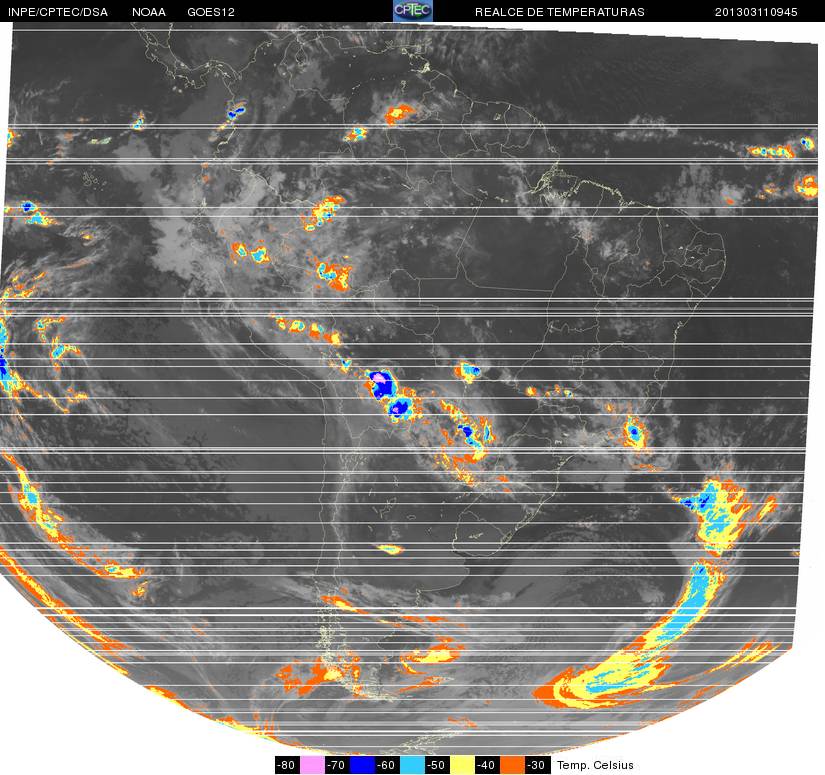This screenshot has height=775, width=825.
Task: Click the -40 legend value
Action: 487,765
